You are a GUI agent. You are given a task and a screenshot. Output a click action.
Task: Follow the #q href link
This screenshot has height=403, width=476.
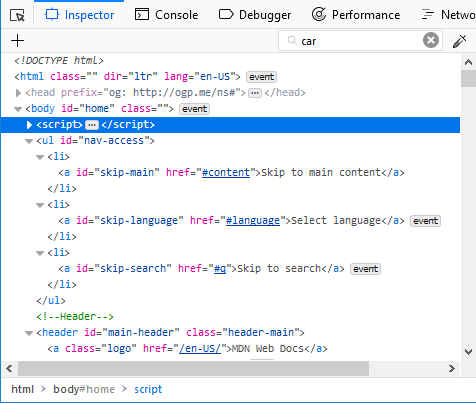click(x=220, y=269)
